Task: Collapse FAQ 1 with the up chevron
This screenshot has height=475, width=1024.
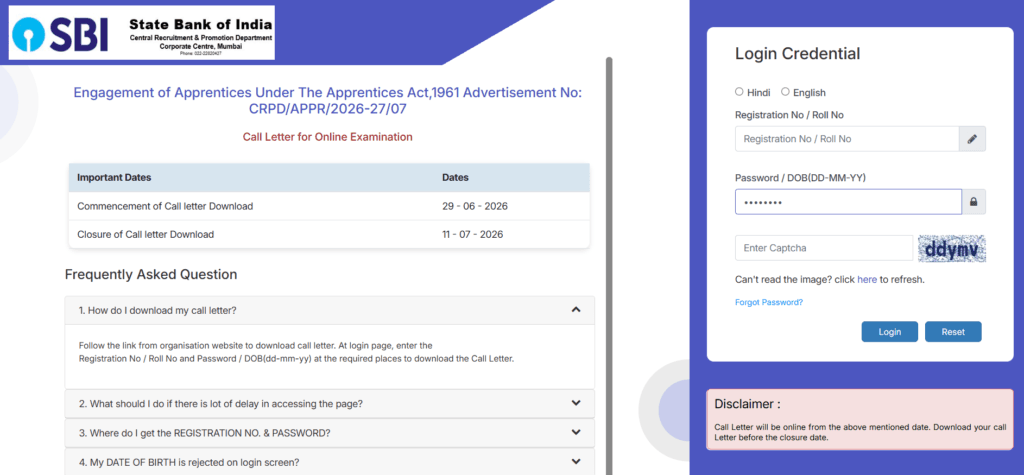Action: (575, 310)
